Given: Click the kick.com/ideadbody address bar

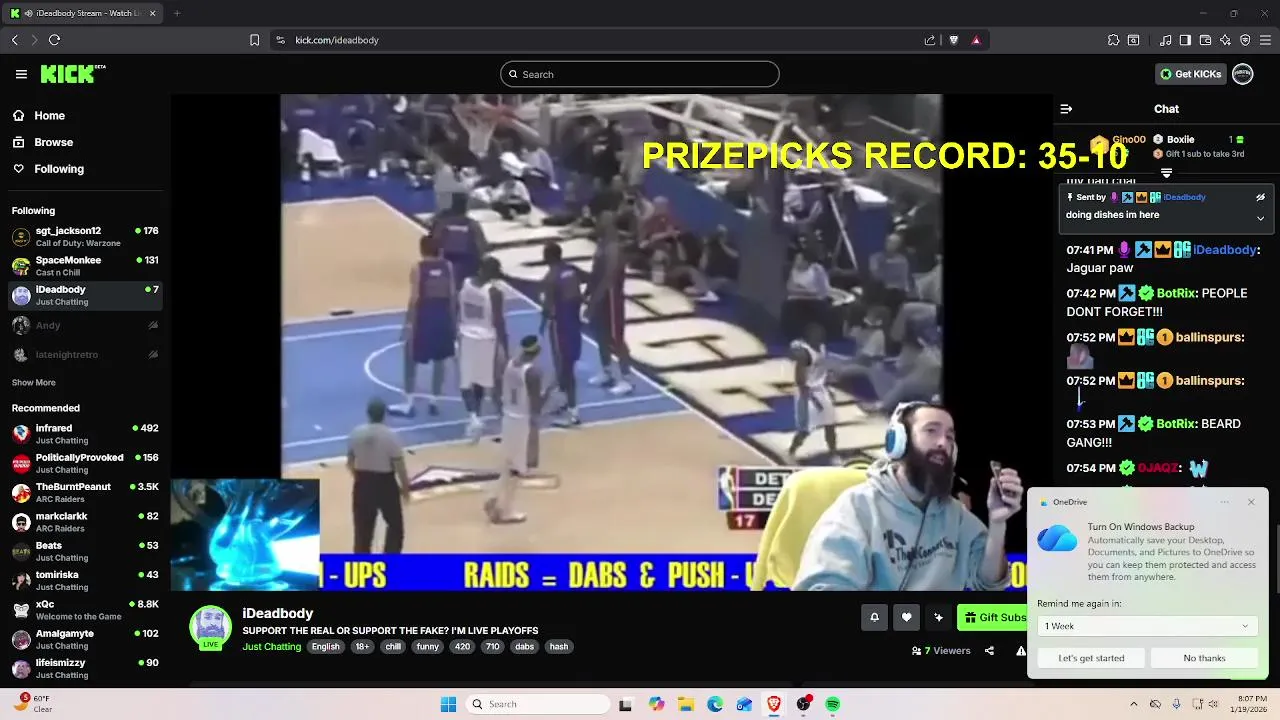Looking at the screenshot, I should pyautogui.click(x=600, y=40).
